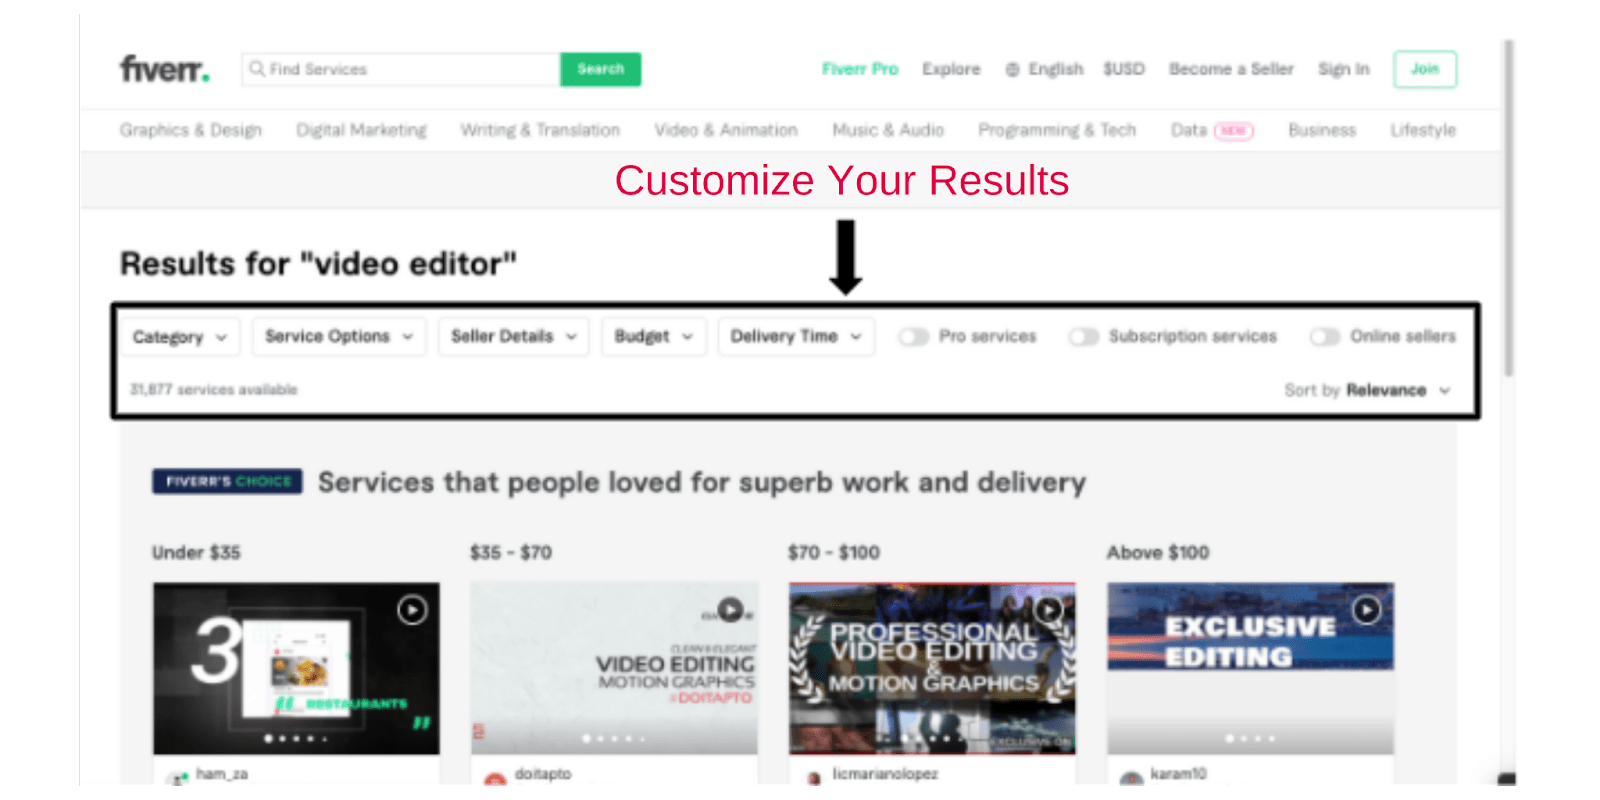Open the Budget filter dropdown
The image size is (1600, 800).
tap(654, 337)
